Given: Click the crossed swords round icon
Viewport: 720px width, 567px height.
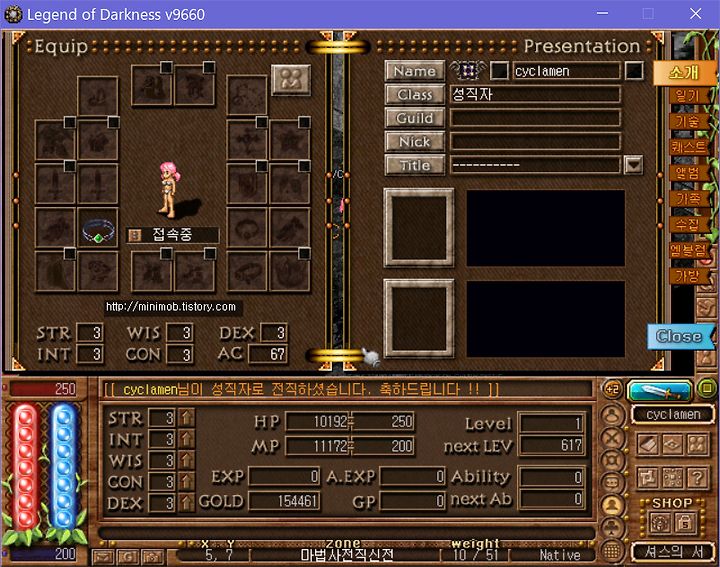Looking at the screenshot, I should tap(612, 438).
